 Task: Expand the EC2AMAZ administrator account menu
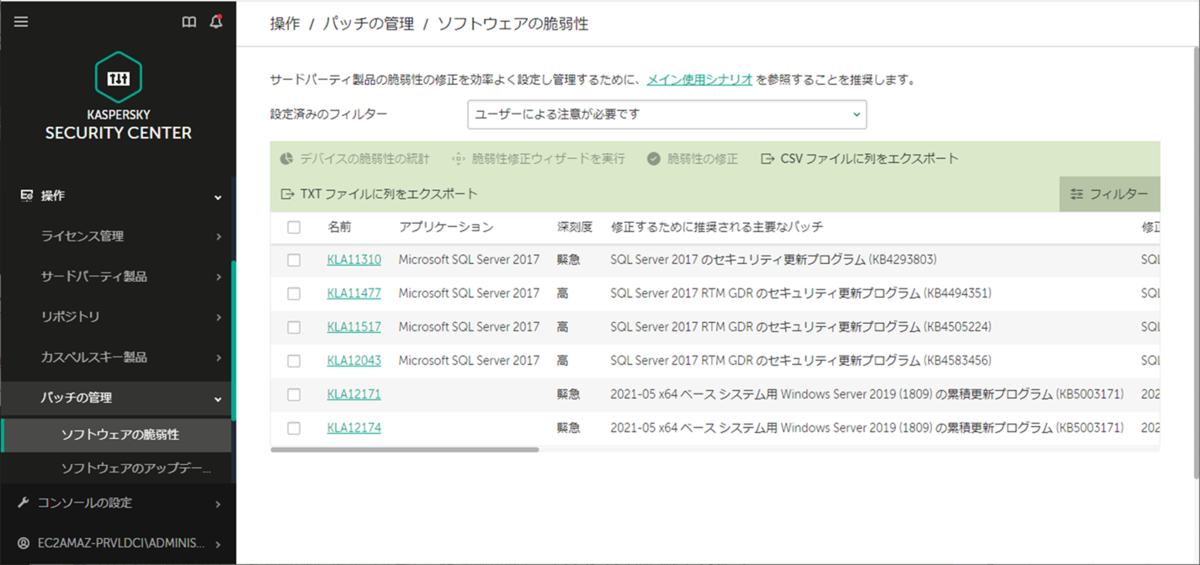[x=218, y=543]
